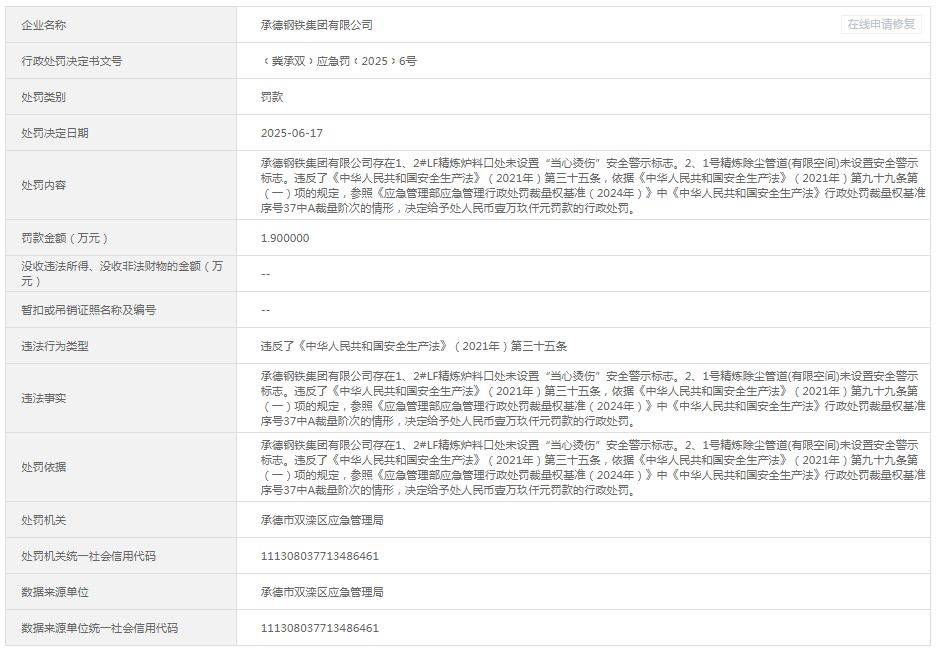Select the 罚款金额（万元） label
Viewport: 937px width, 650px height.
[x=65, y=238]
